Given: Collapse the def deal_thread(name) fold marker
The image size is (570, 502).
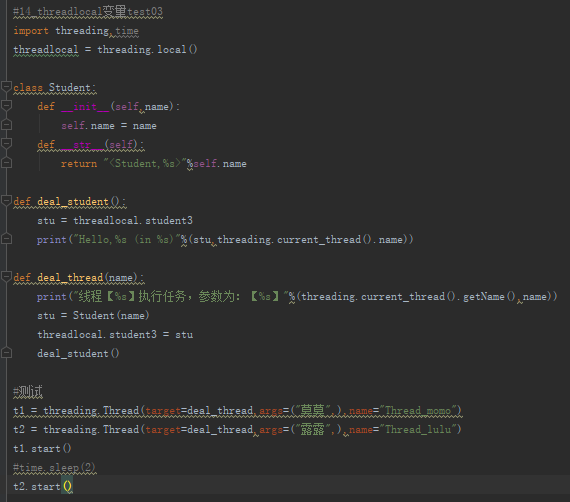Looking at the screenshot, I should click(6, 277).
